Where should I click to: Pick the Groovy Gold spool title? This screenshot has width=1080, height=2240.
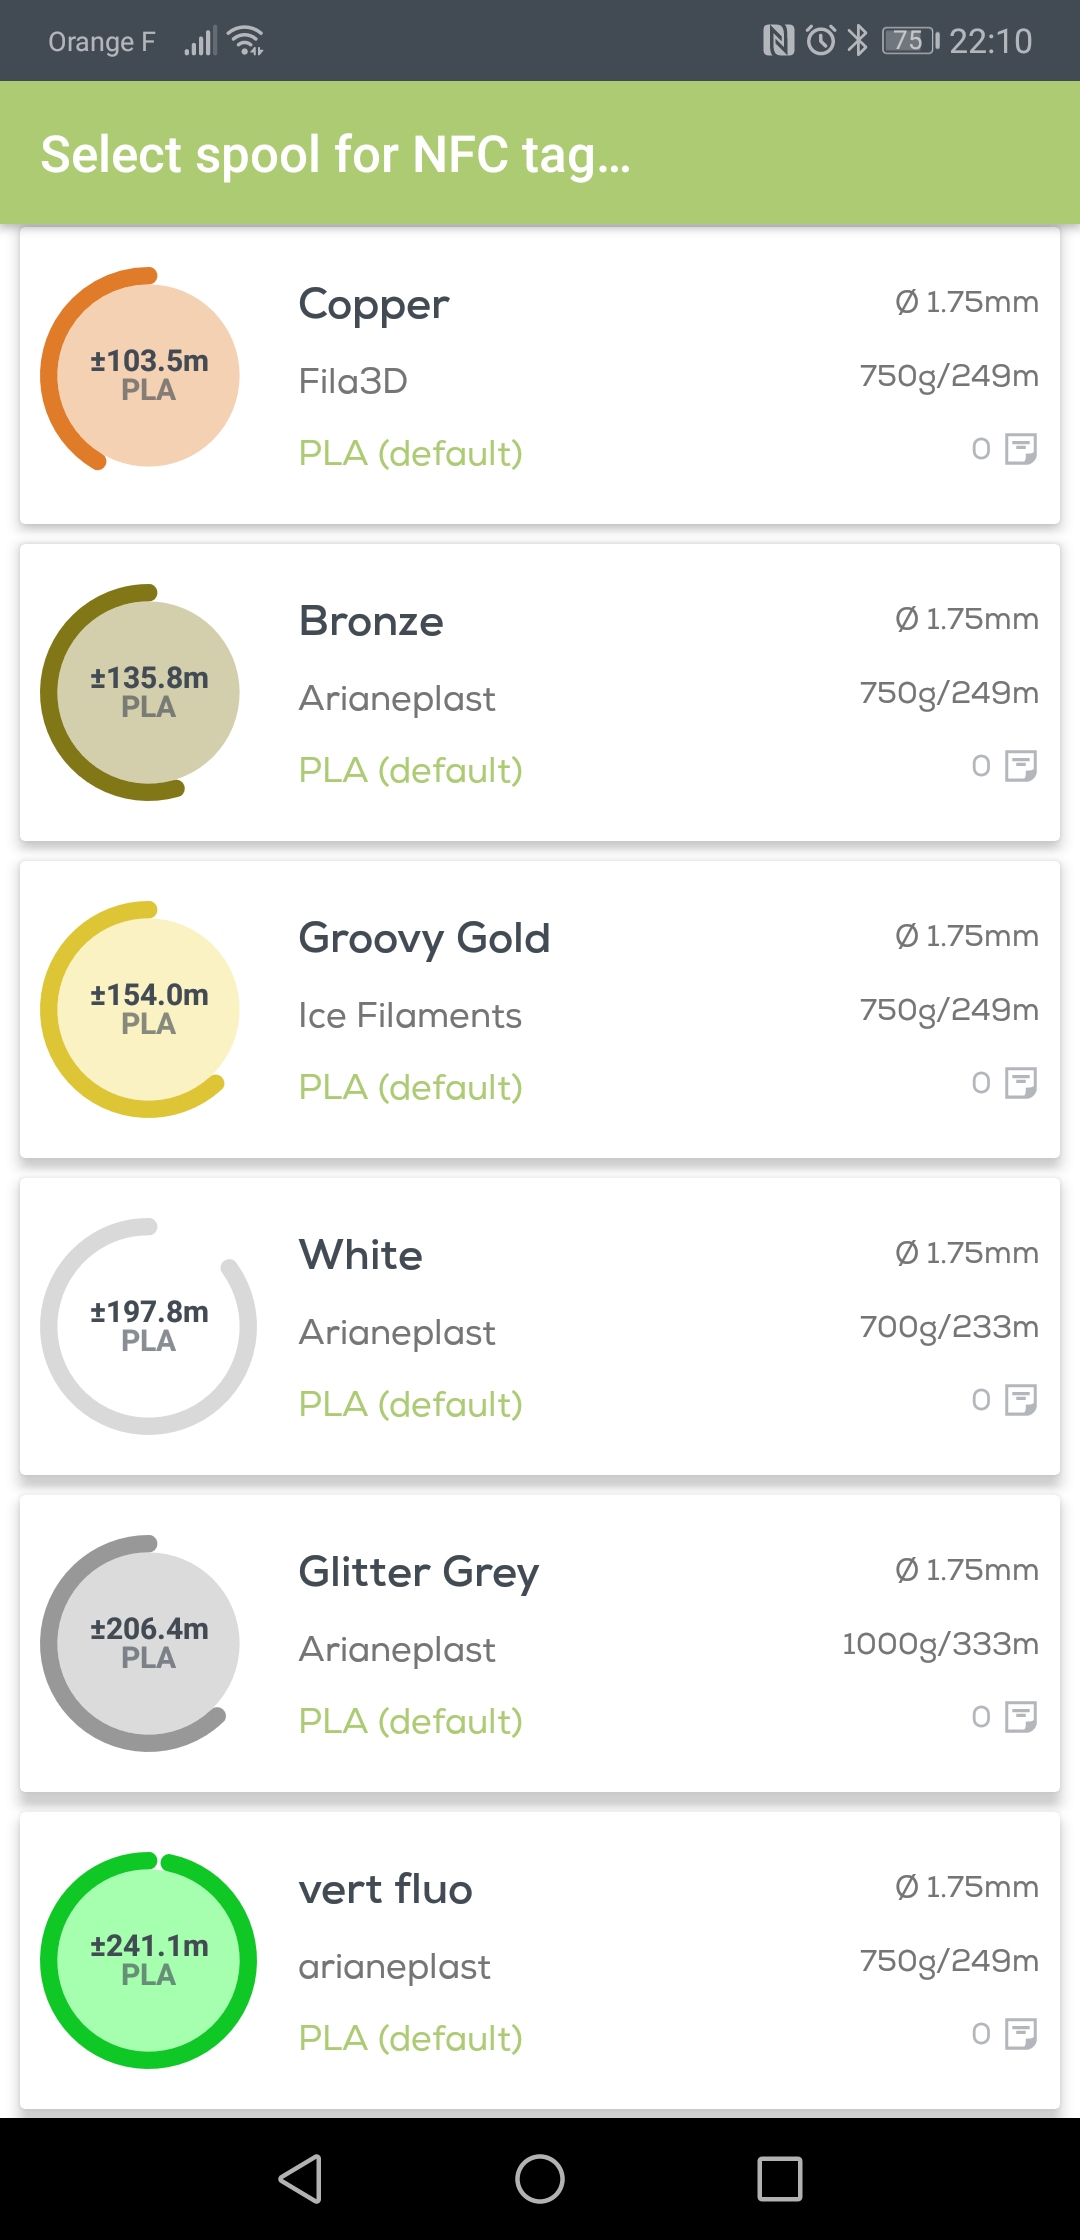(424, 938)
